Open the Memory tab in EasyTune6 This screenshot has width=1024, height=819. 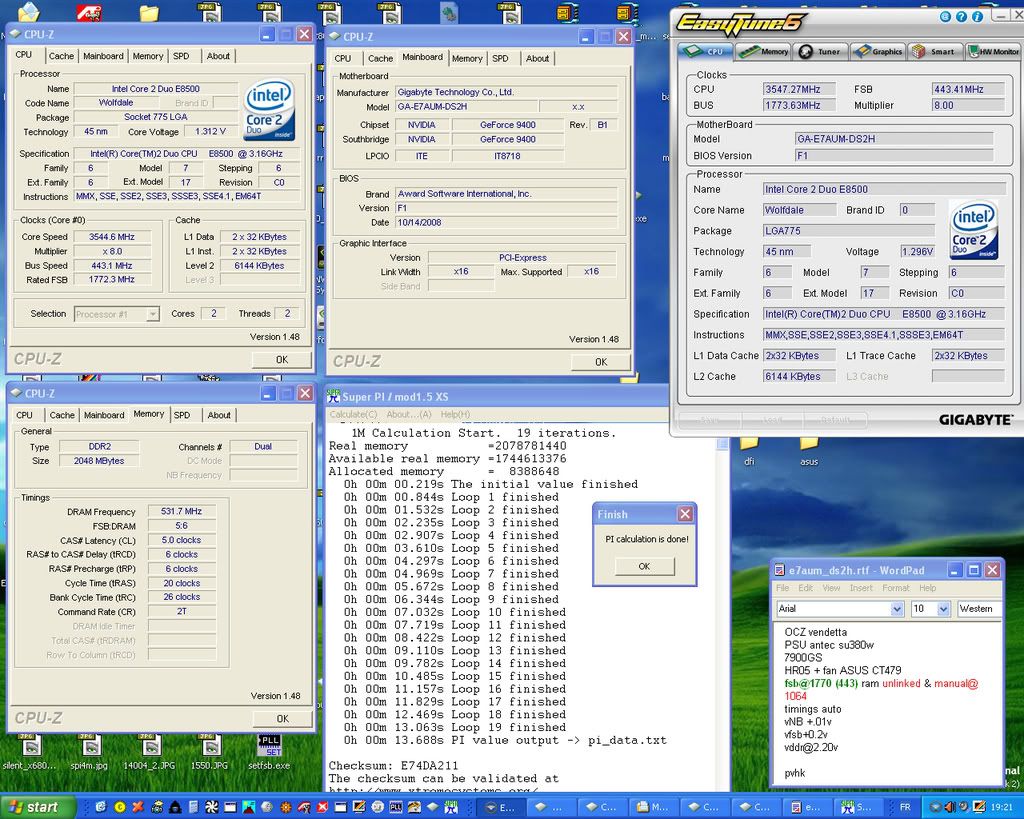coord(765,51)
